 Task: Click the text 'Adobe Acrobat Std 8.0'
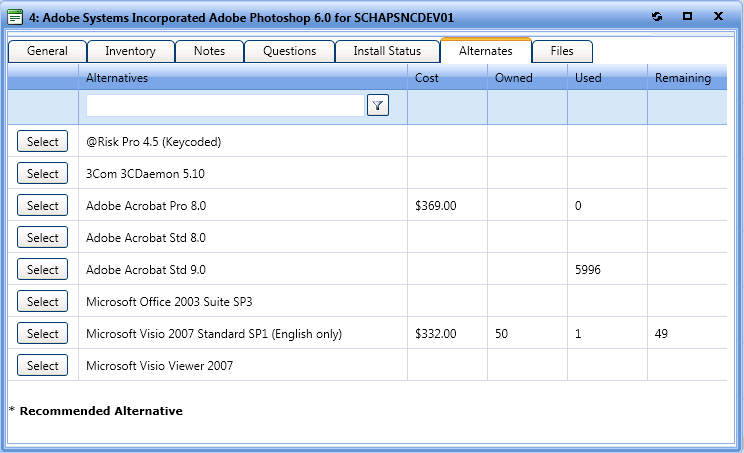[146, 238]
